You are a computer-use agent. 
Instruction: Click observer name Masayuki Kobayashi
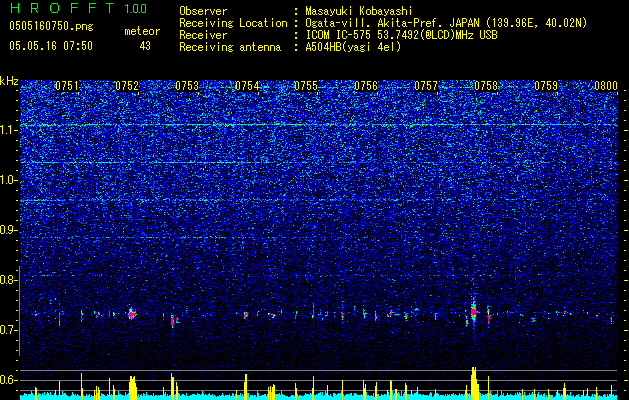click(x=359, y=11)
